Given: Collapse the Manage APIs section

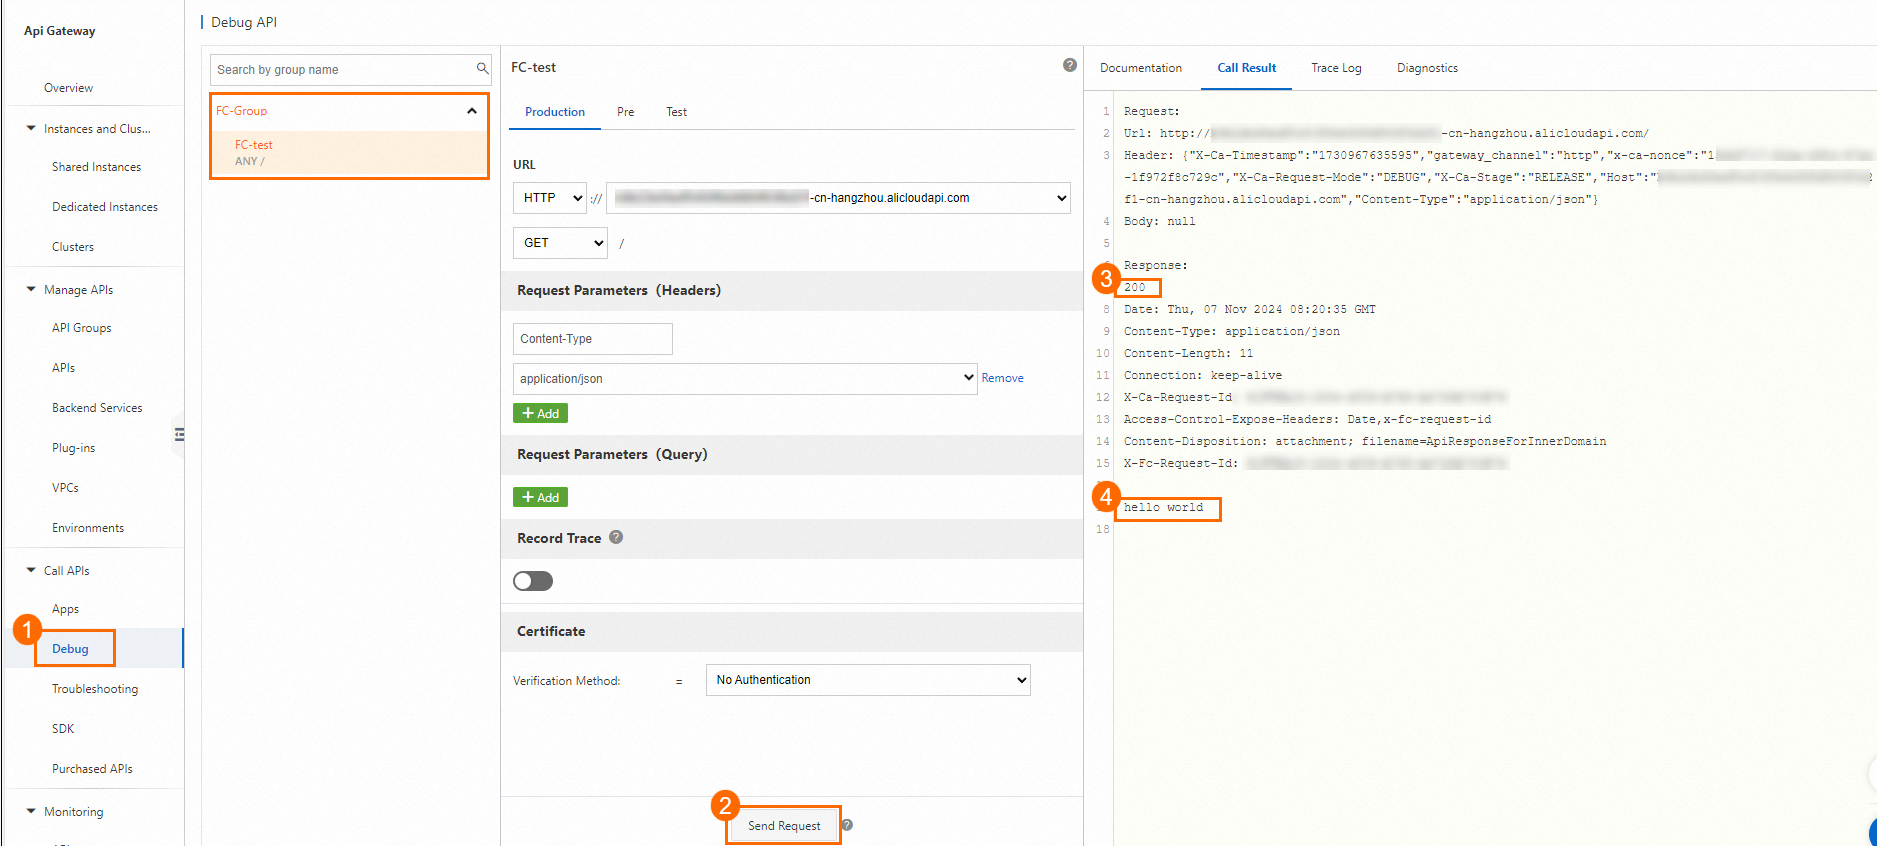Looking at the screenshot, I should click(31, 289).
